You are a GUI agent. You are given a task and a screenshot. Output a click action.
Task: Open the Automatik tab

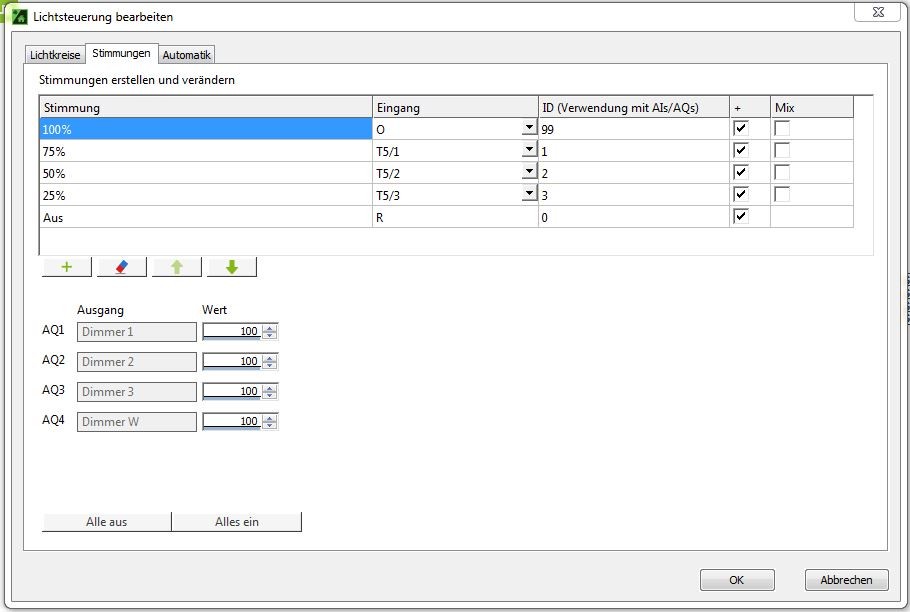(x=186, y=55)
